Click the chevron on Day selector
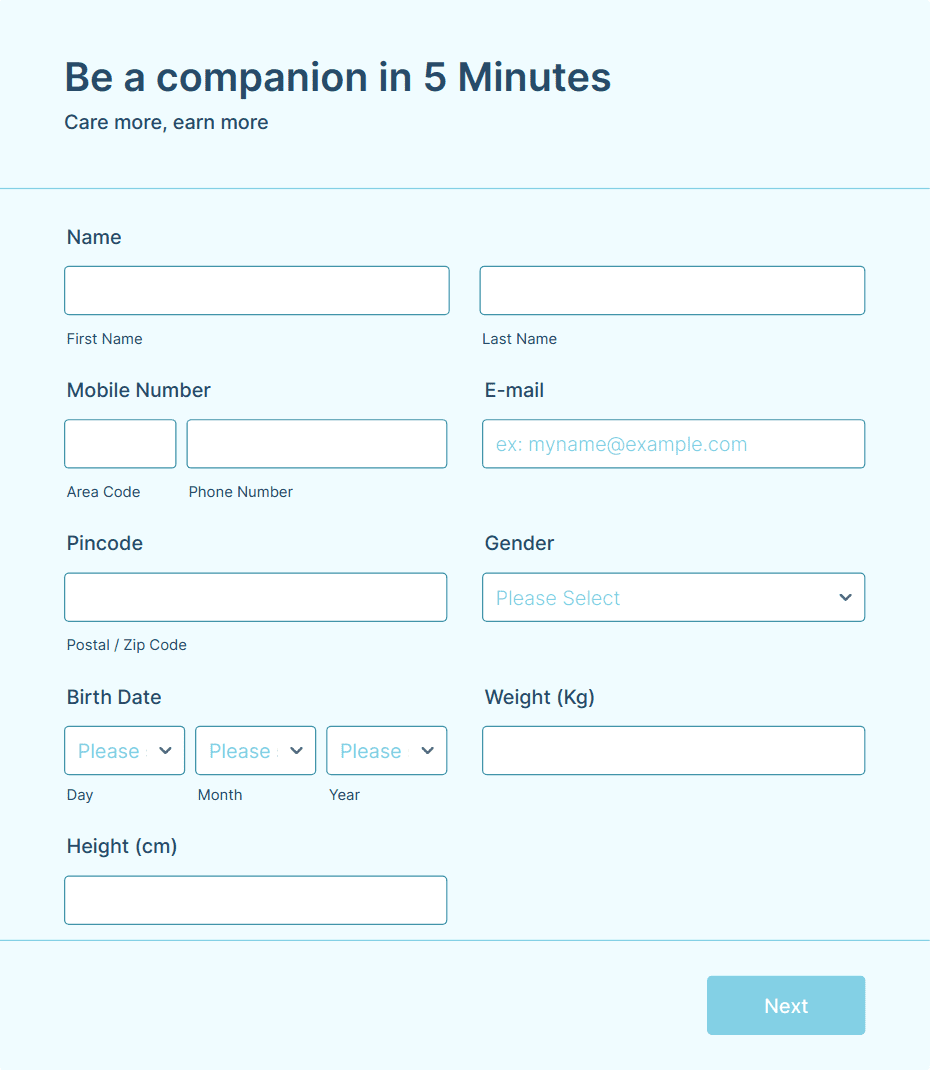 tap(165, 751)
